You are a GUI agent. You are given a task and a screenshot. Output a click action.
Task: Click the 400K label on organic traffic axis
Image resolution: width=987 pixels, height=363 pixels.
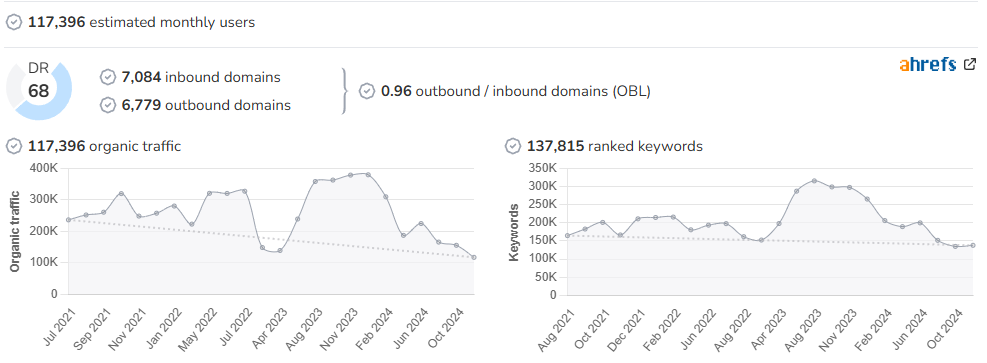click(x=43, y=168)
